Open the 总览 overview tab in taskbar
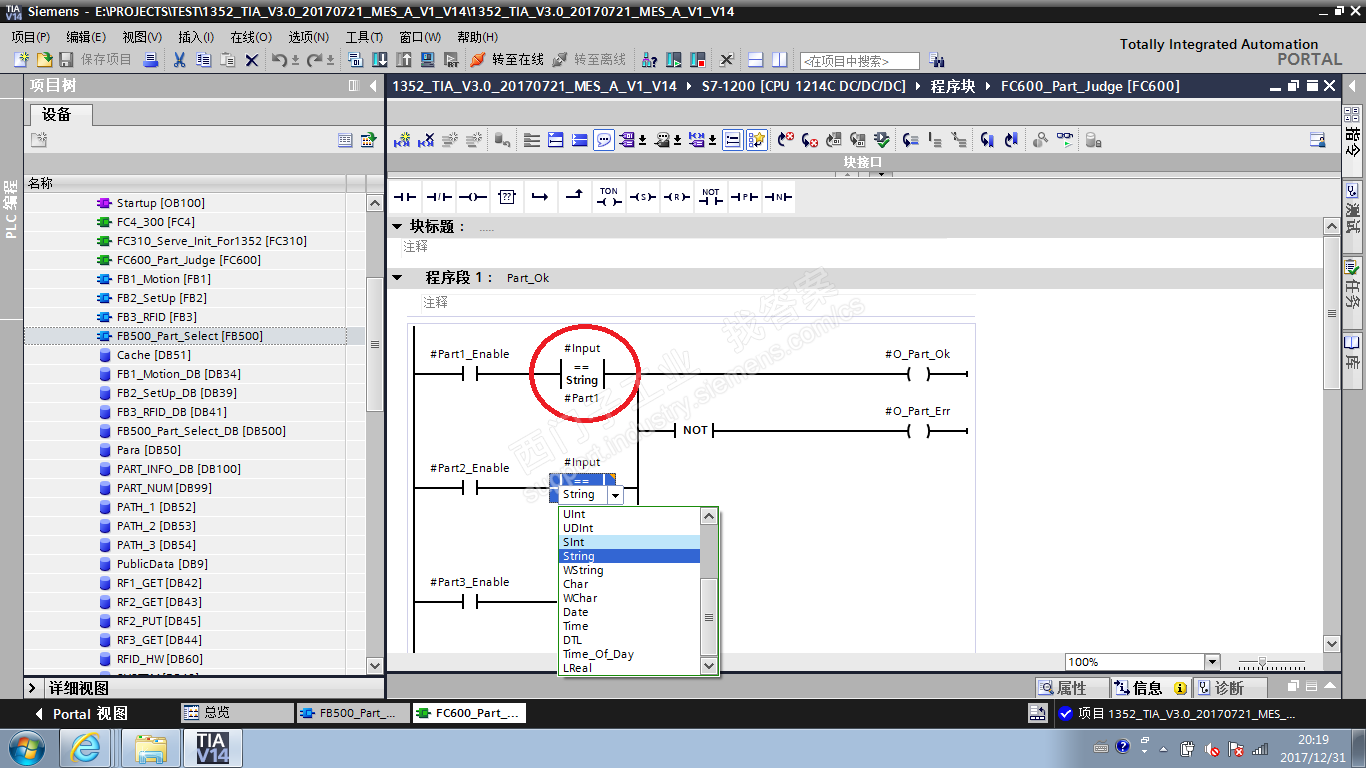The width and height of the screenshot is (1366, 768). coord(237,713)
